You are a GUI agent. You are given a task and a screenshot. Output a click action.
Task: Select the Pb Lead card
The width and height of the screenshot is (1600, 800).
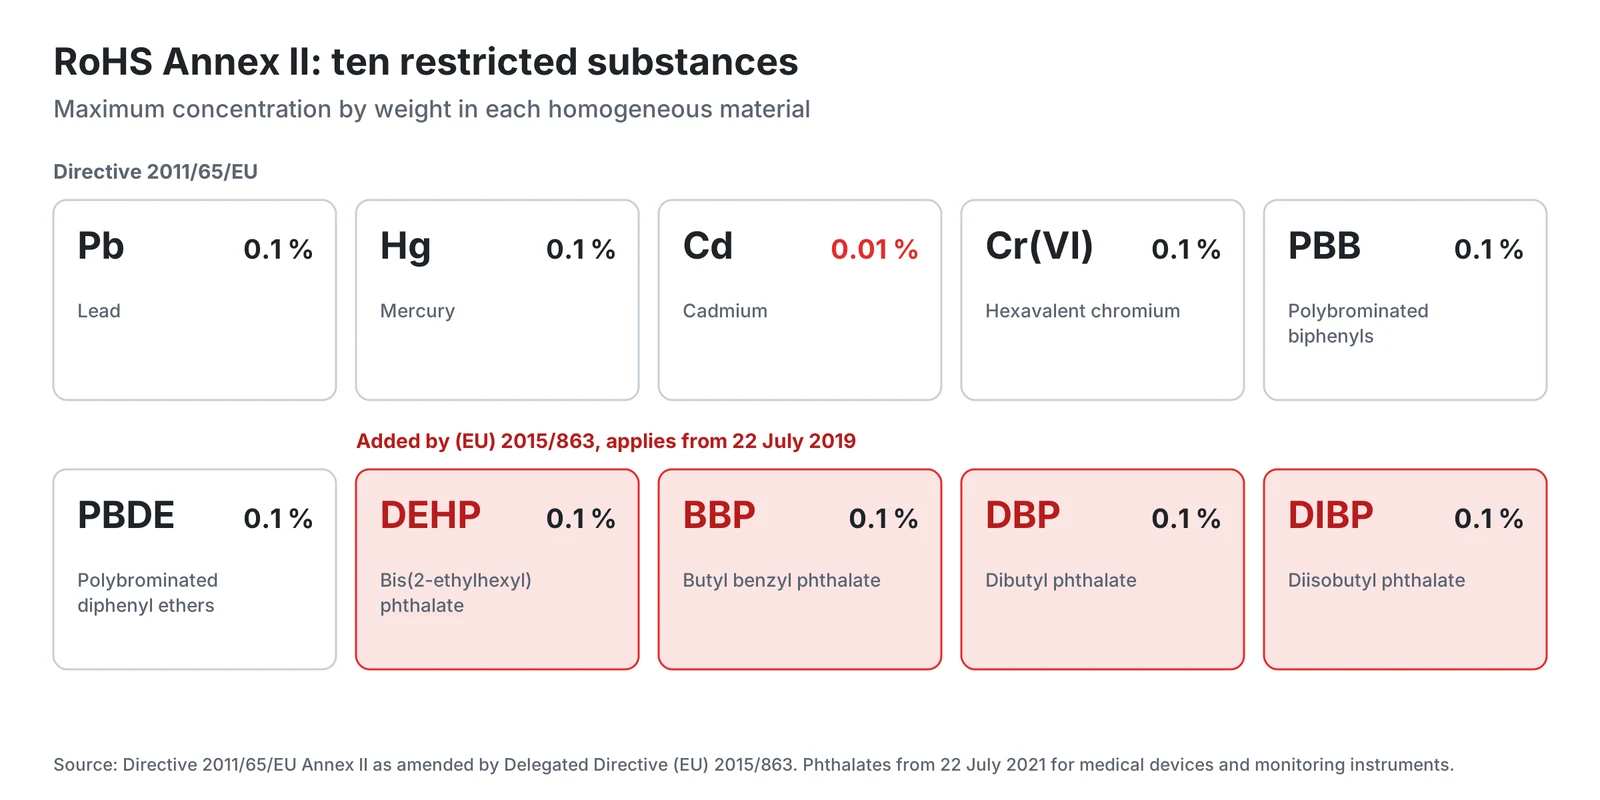click(195, 300)
